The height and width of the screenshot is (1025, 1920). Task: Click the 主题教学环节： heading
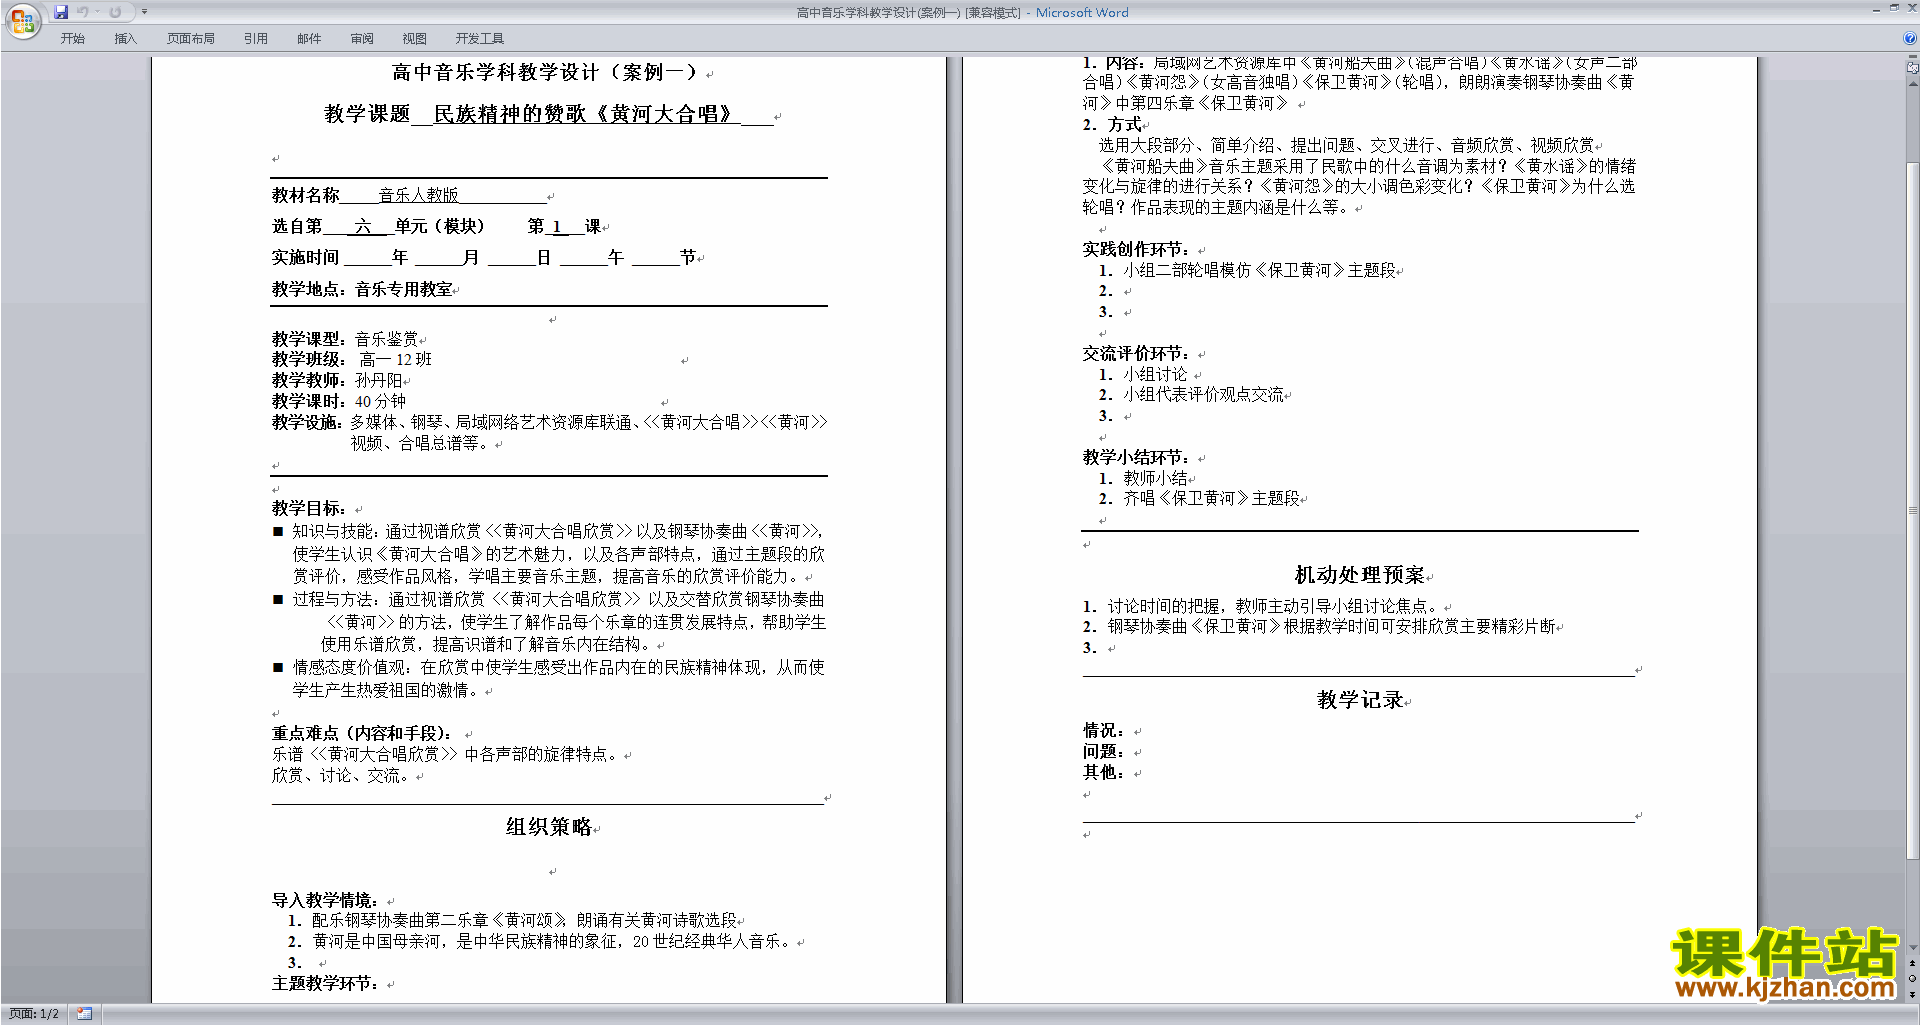(x=325, y=983)
